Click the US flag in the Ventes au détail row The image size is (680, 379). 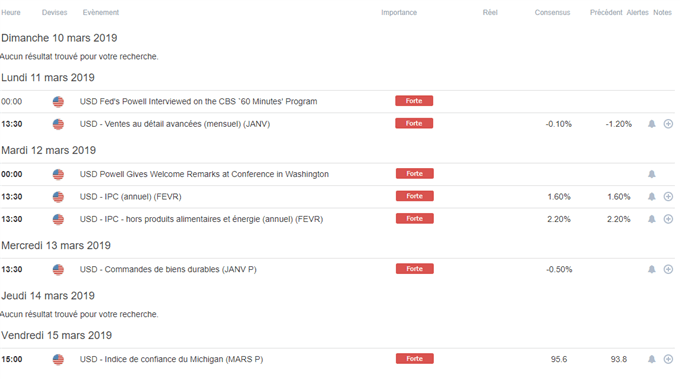[58, 124]
